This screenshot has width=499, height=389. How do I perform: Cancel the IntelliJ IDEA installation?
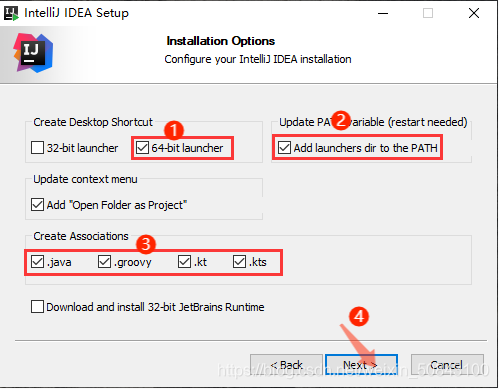(447, 365)
